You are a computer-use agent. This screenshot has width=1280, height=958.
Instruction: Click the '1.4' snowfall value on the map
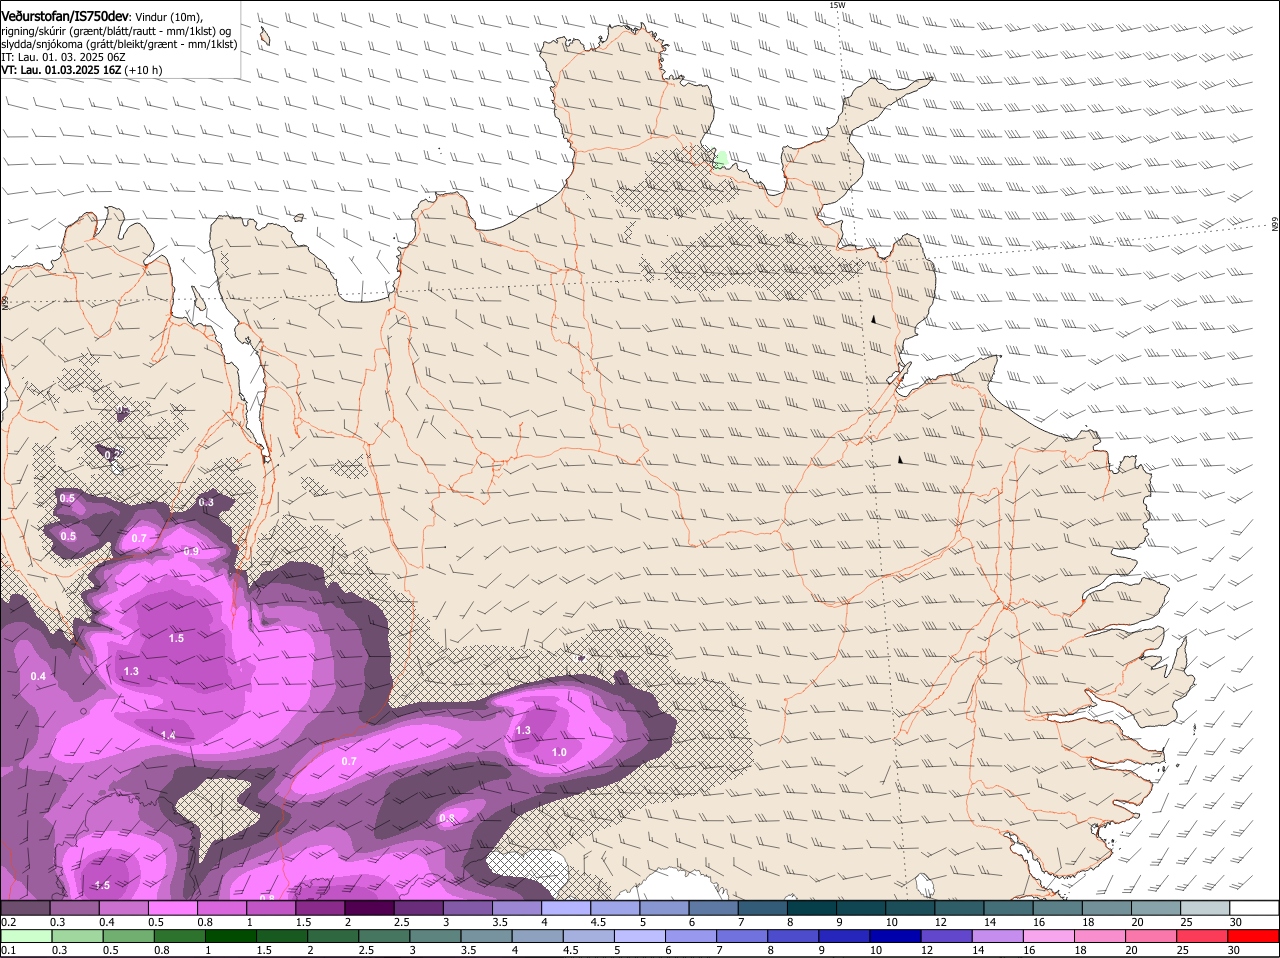point(168,735)
